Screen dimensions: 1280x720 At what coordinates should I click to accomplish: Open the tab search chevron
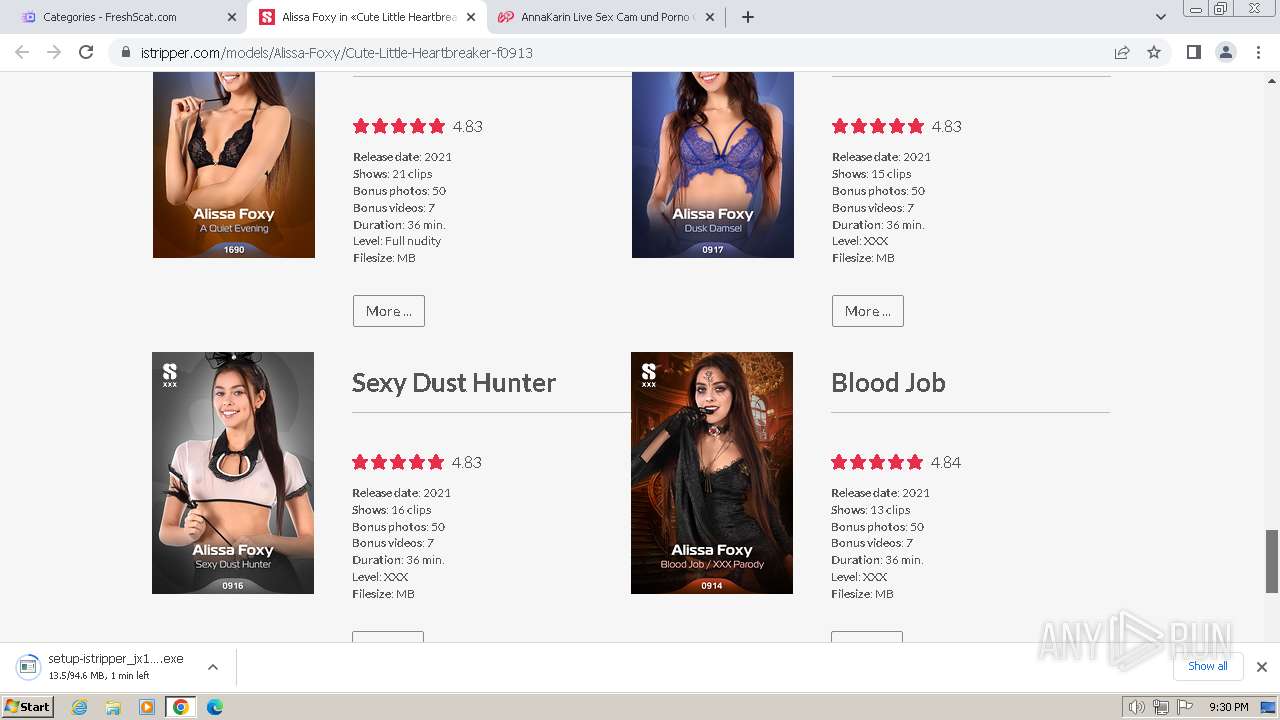click(1160, 17)
